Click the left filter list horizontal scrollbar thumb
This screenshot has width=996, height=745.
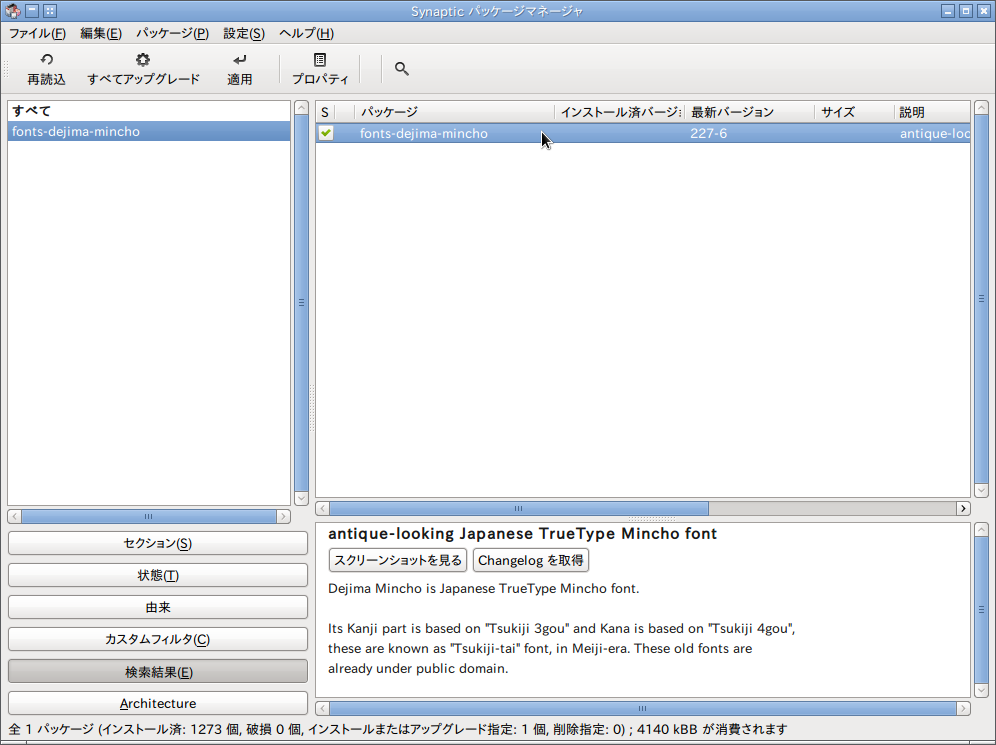149,516
